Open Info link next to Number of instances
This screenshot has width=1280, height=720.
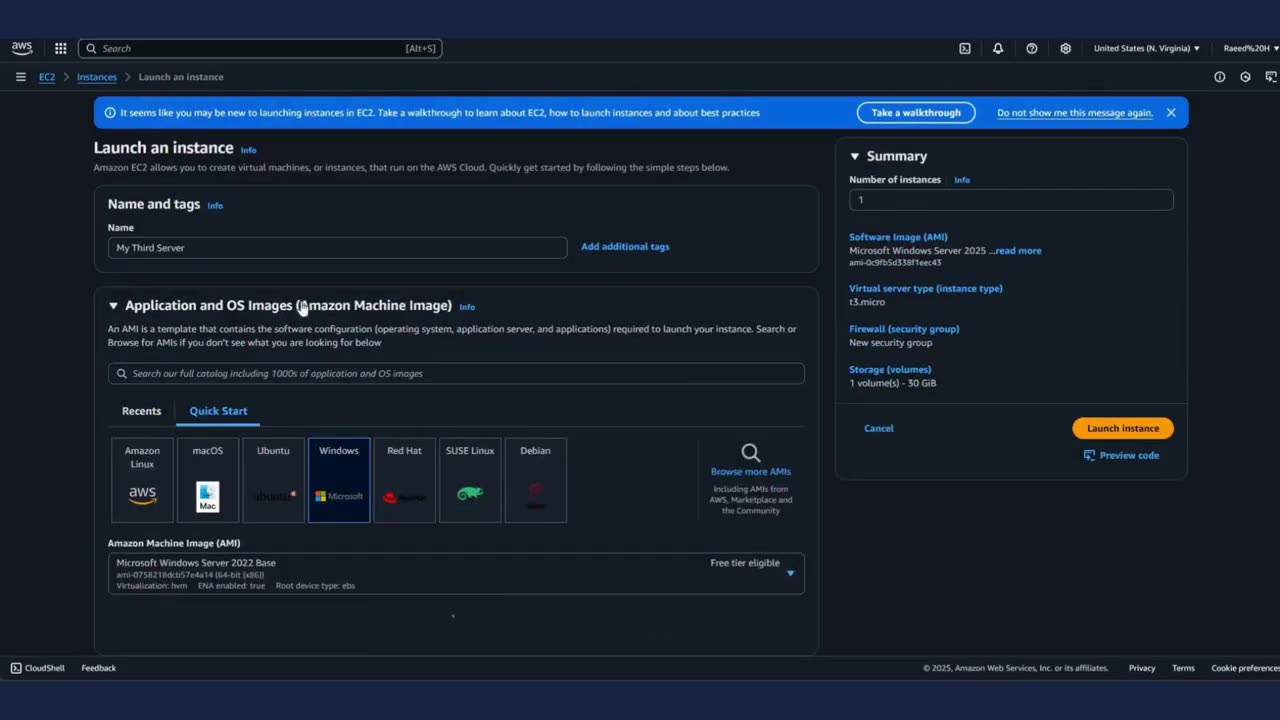coord(962,180)
